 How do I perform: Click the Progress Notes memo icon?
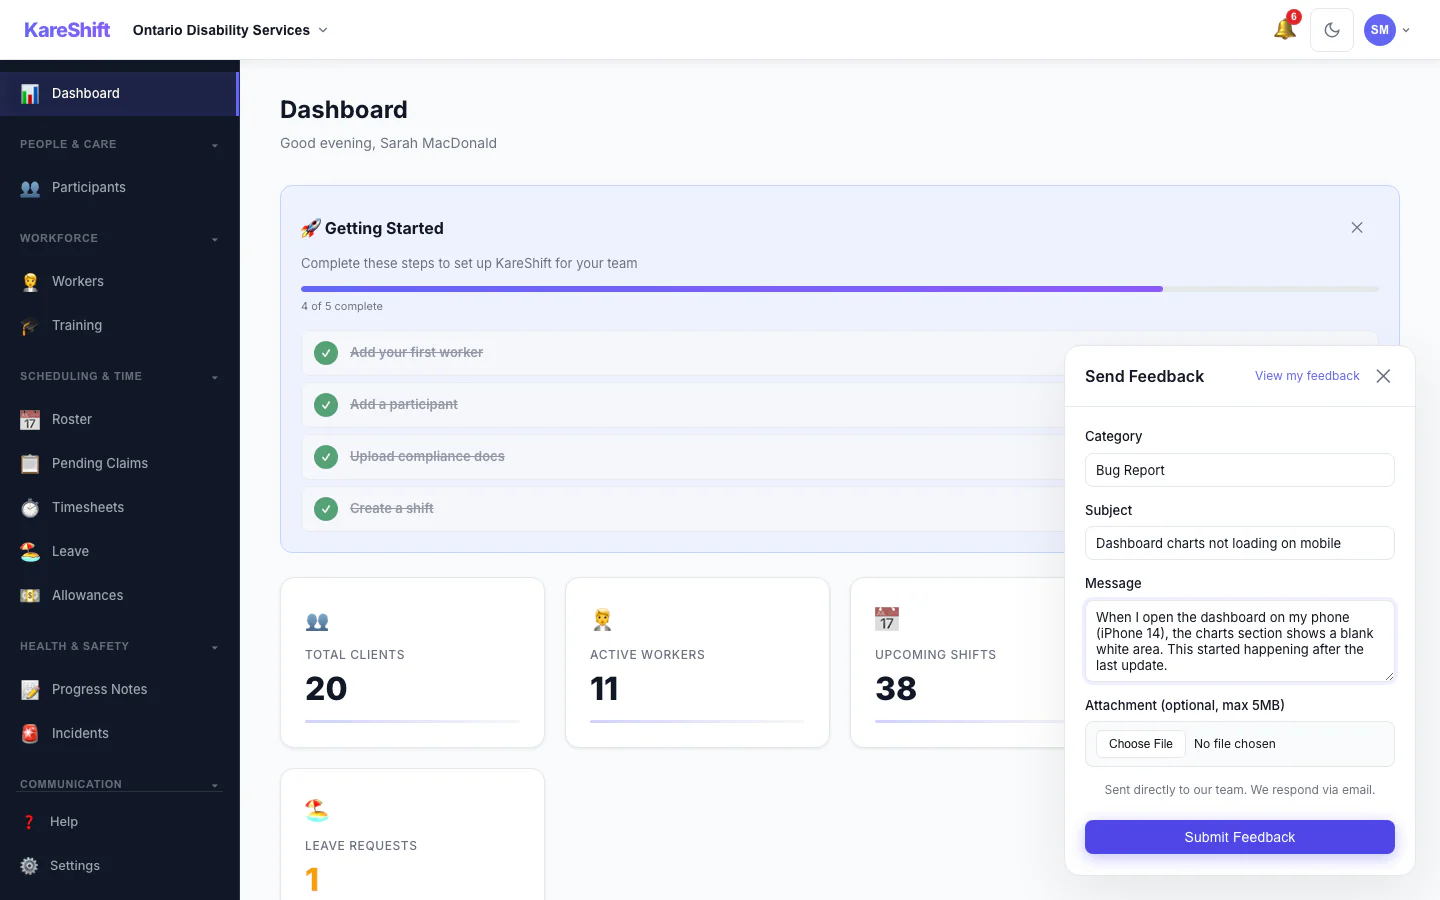30,690
